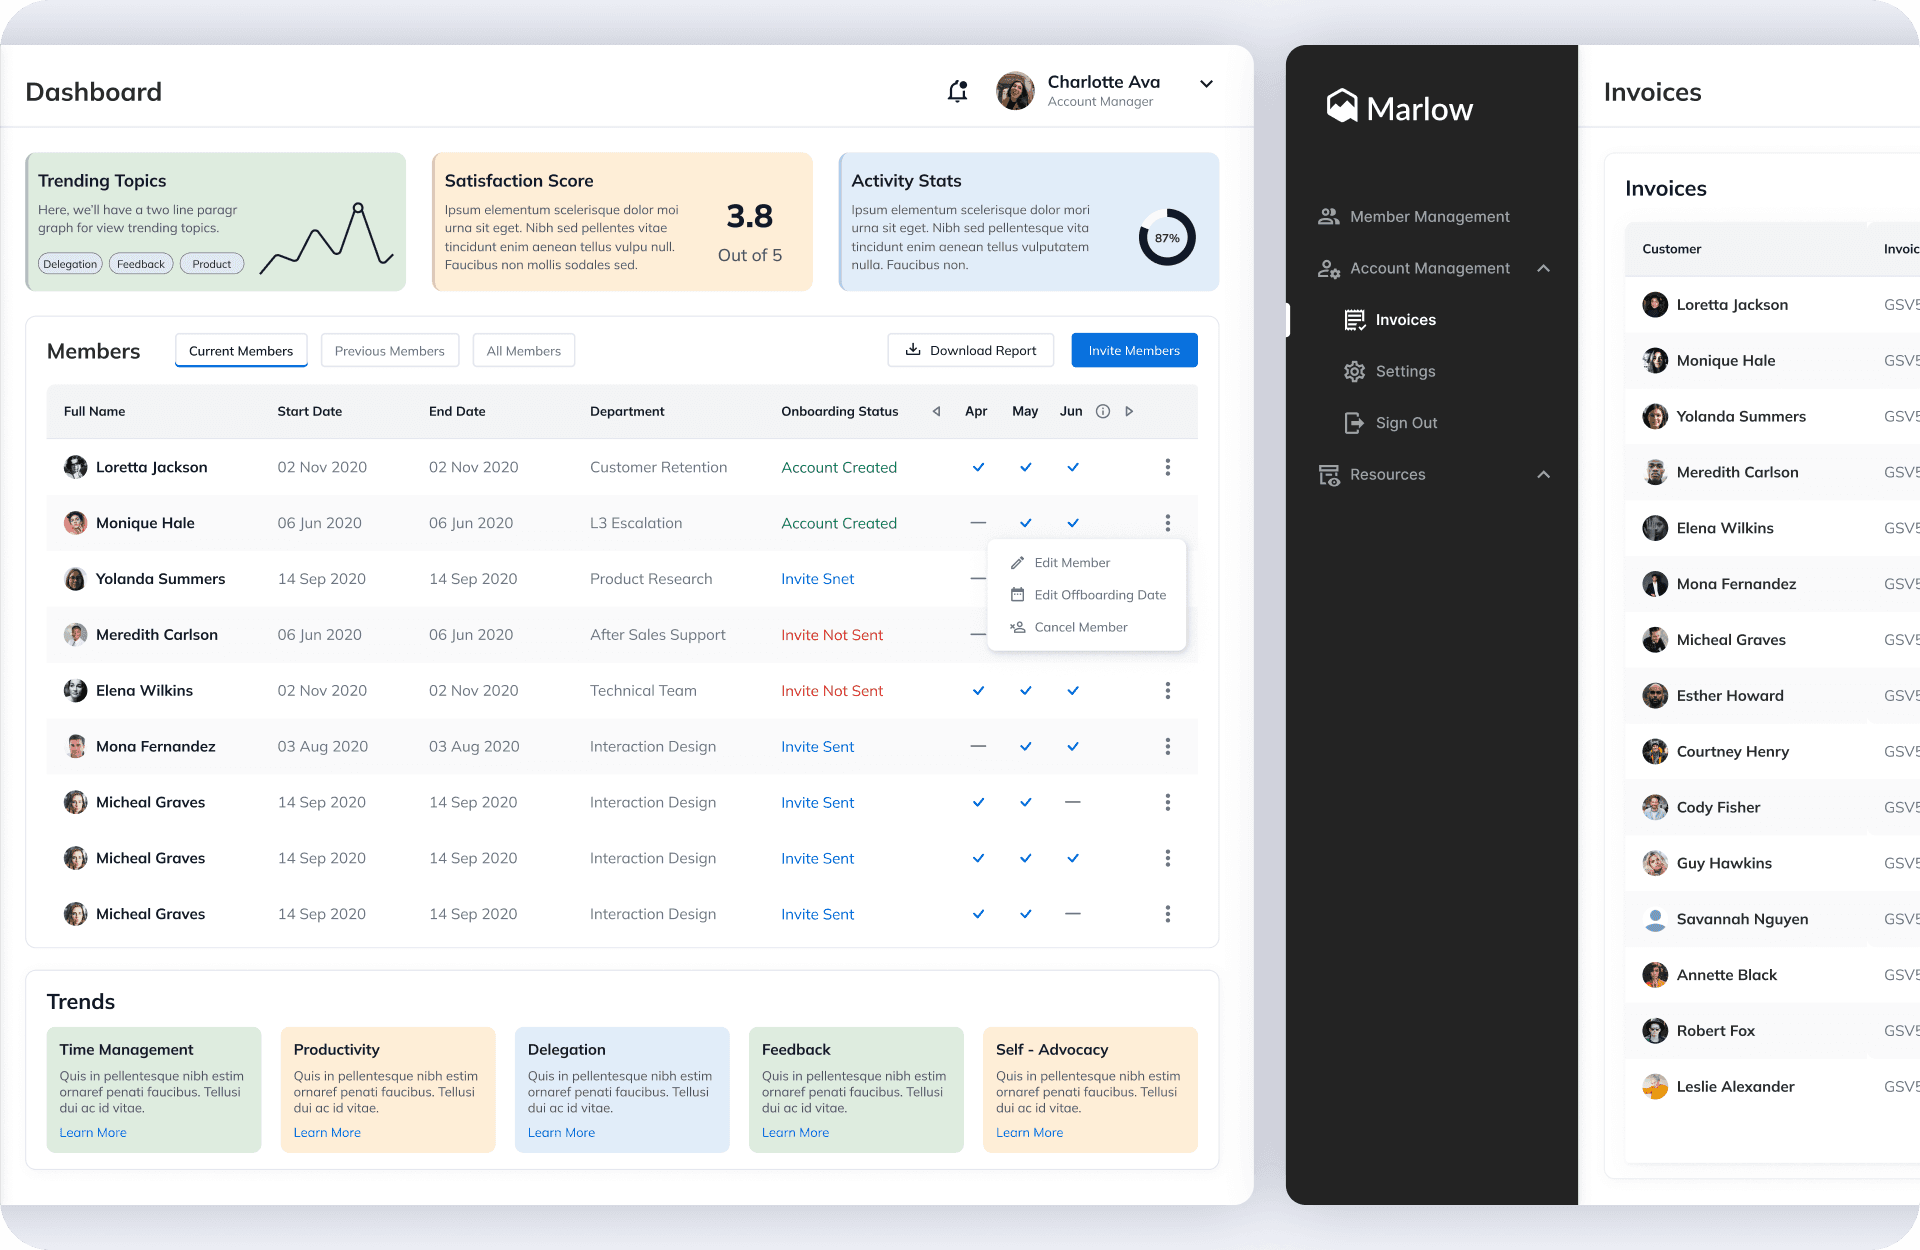Click Learn More under Time Management
The width and height of the screenshot is (1920, 1250).
pos(93,1133)
